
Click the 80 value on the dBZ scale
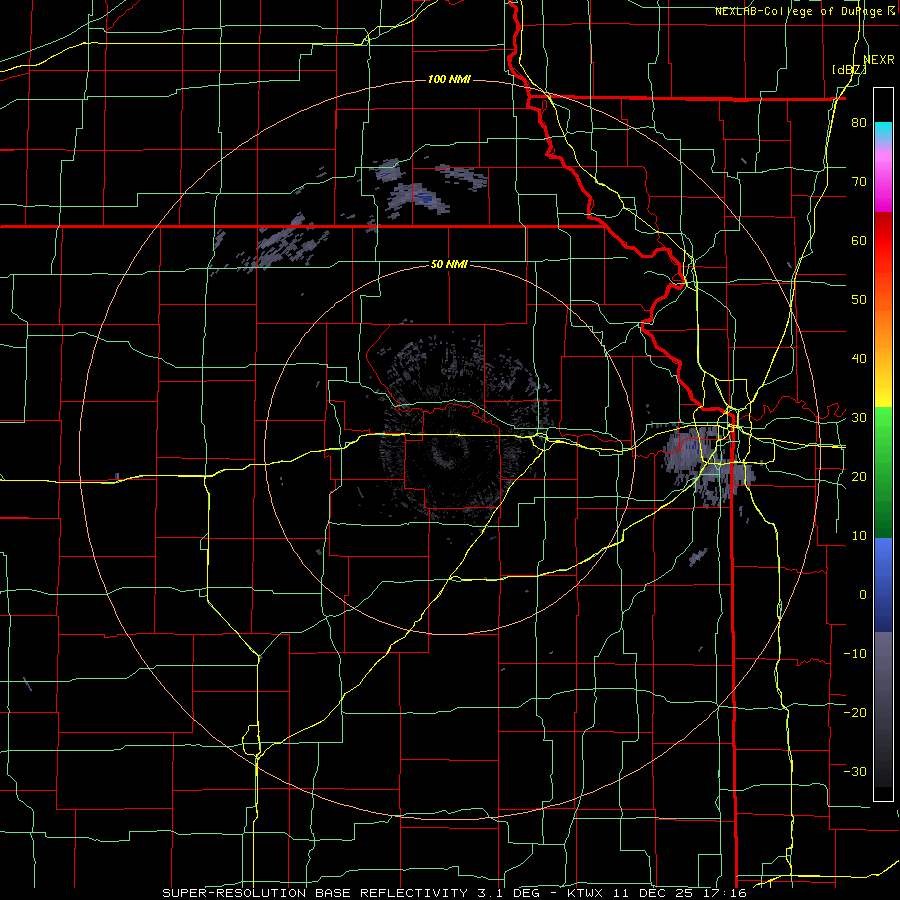click(859, 123)
